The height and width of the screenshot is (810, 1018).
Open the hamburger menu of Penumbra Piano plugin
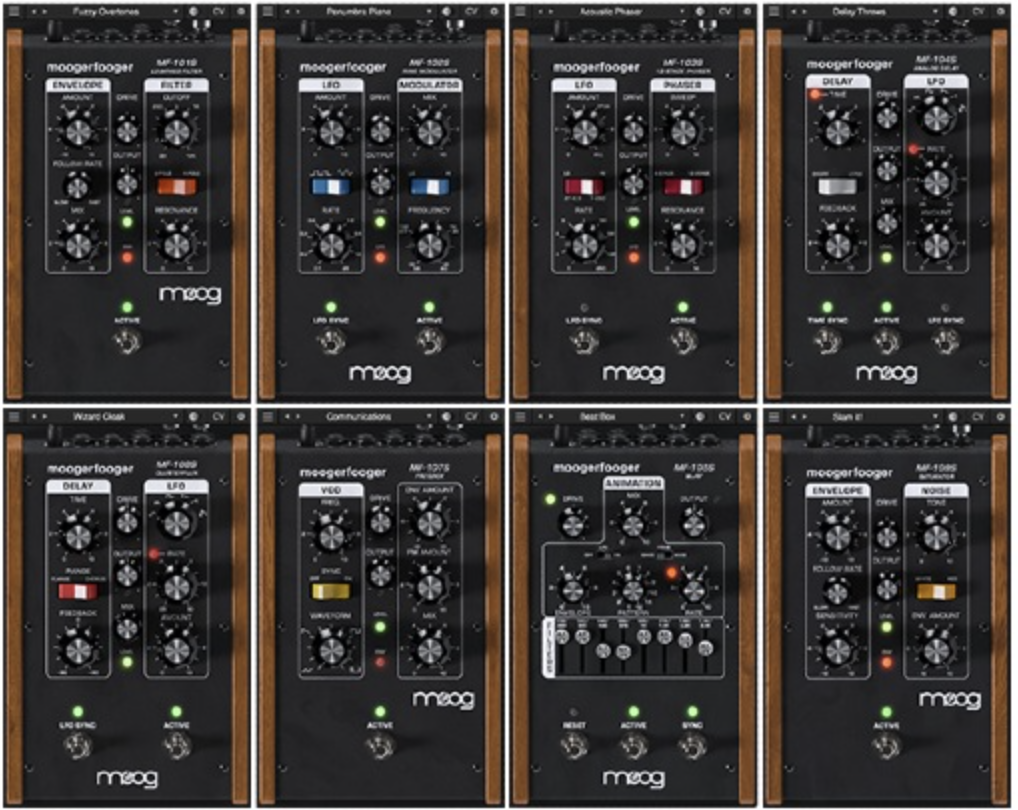tap(267, 11)
